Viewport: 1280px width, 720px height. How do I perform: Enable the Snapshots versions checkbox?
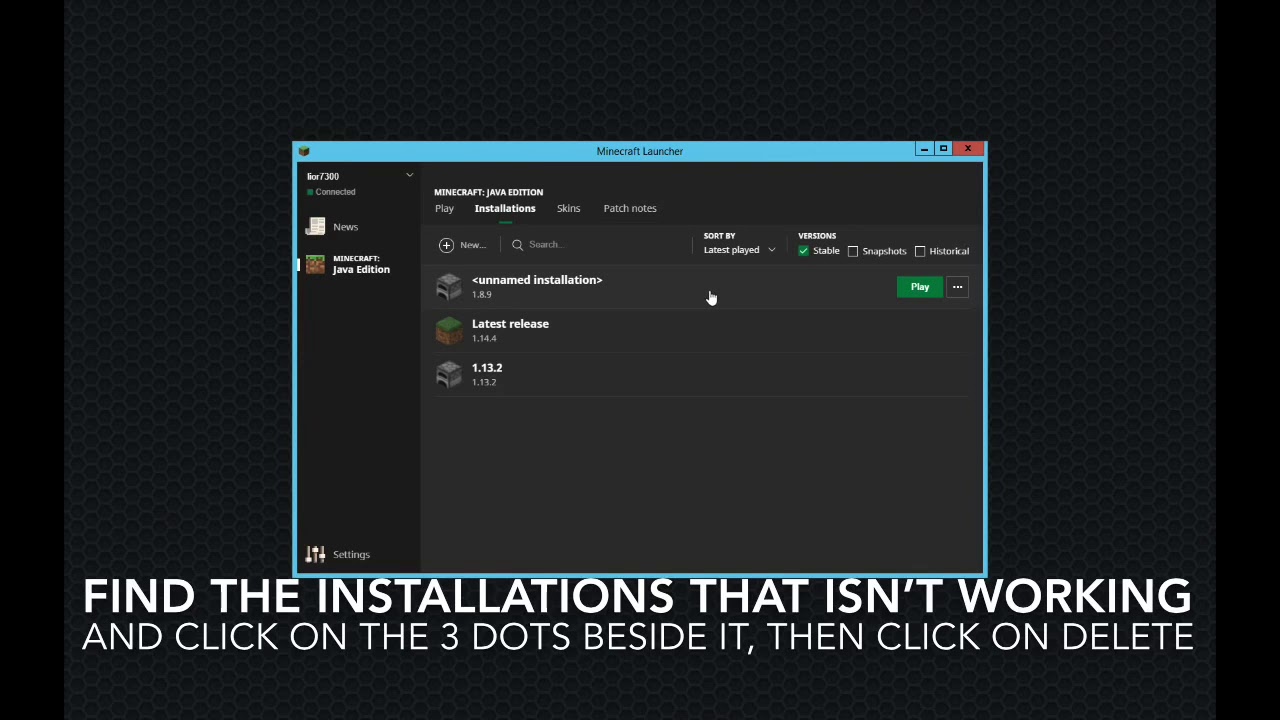[853, 251]
